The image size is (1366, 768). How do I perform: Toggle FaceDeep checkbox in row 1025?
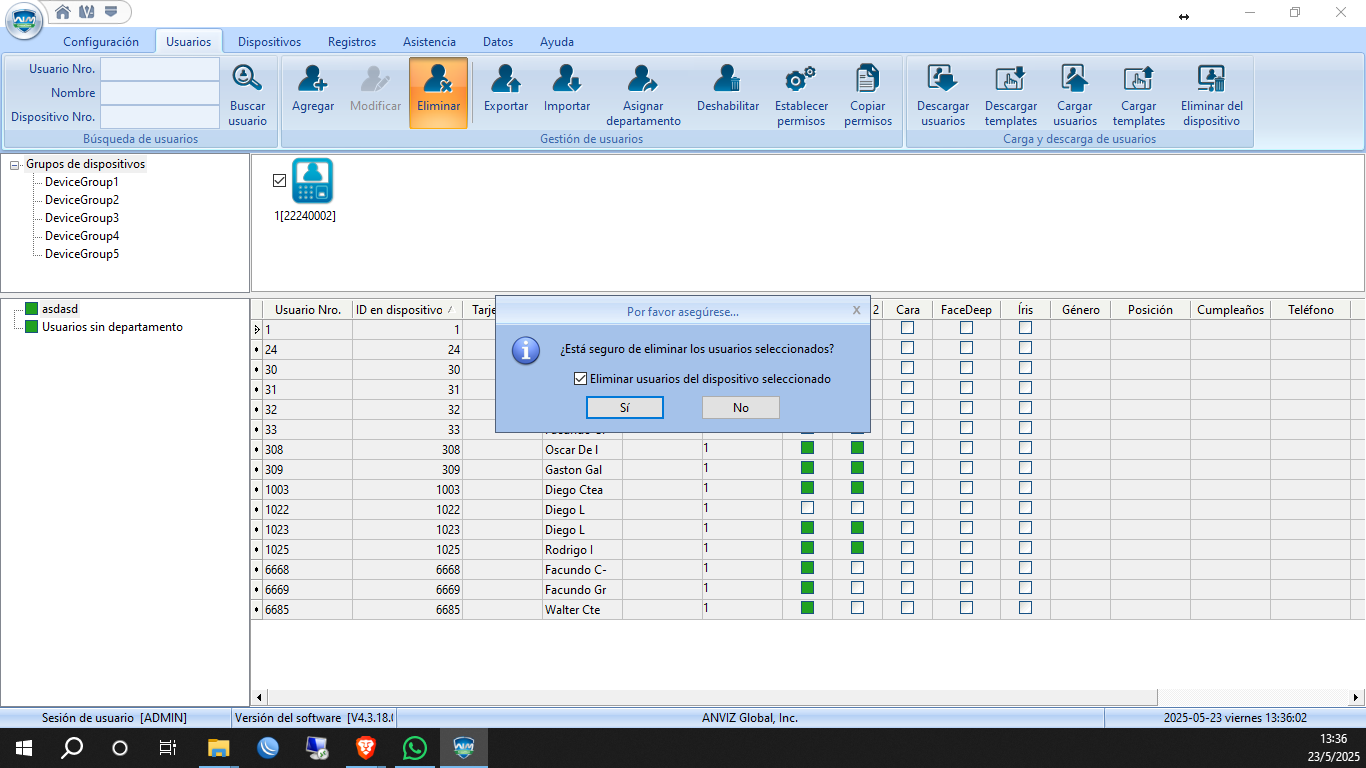(x=967, y=548)
